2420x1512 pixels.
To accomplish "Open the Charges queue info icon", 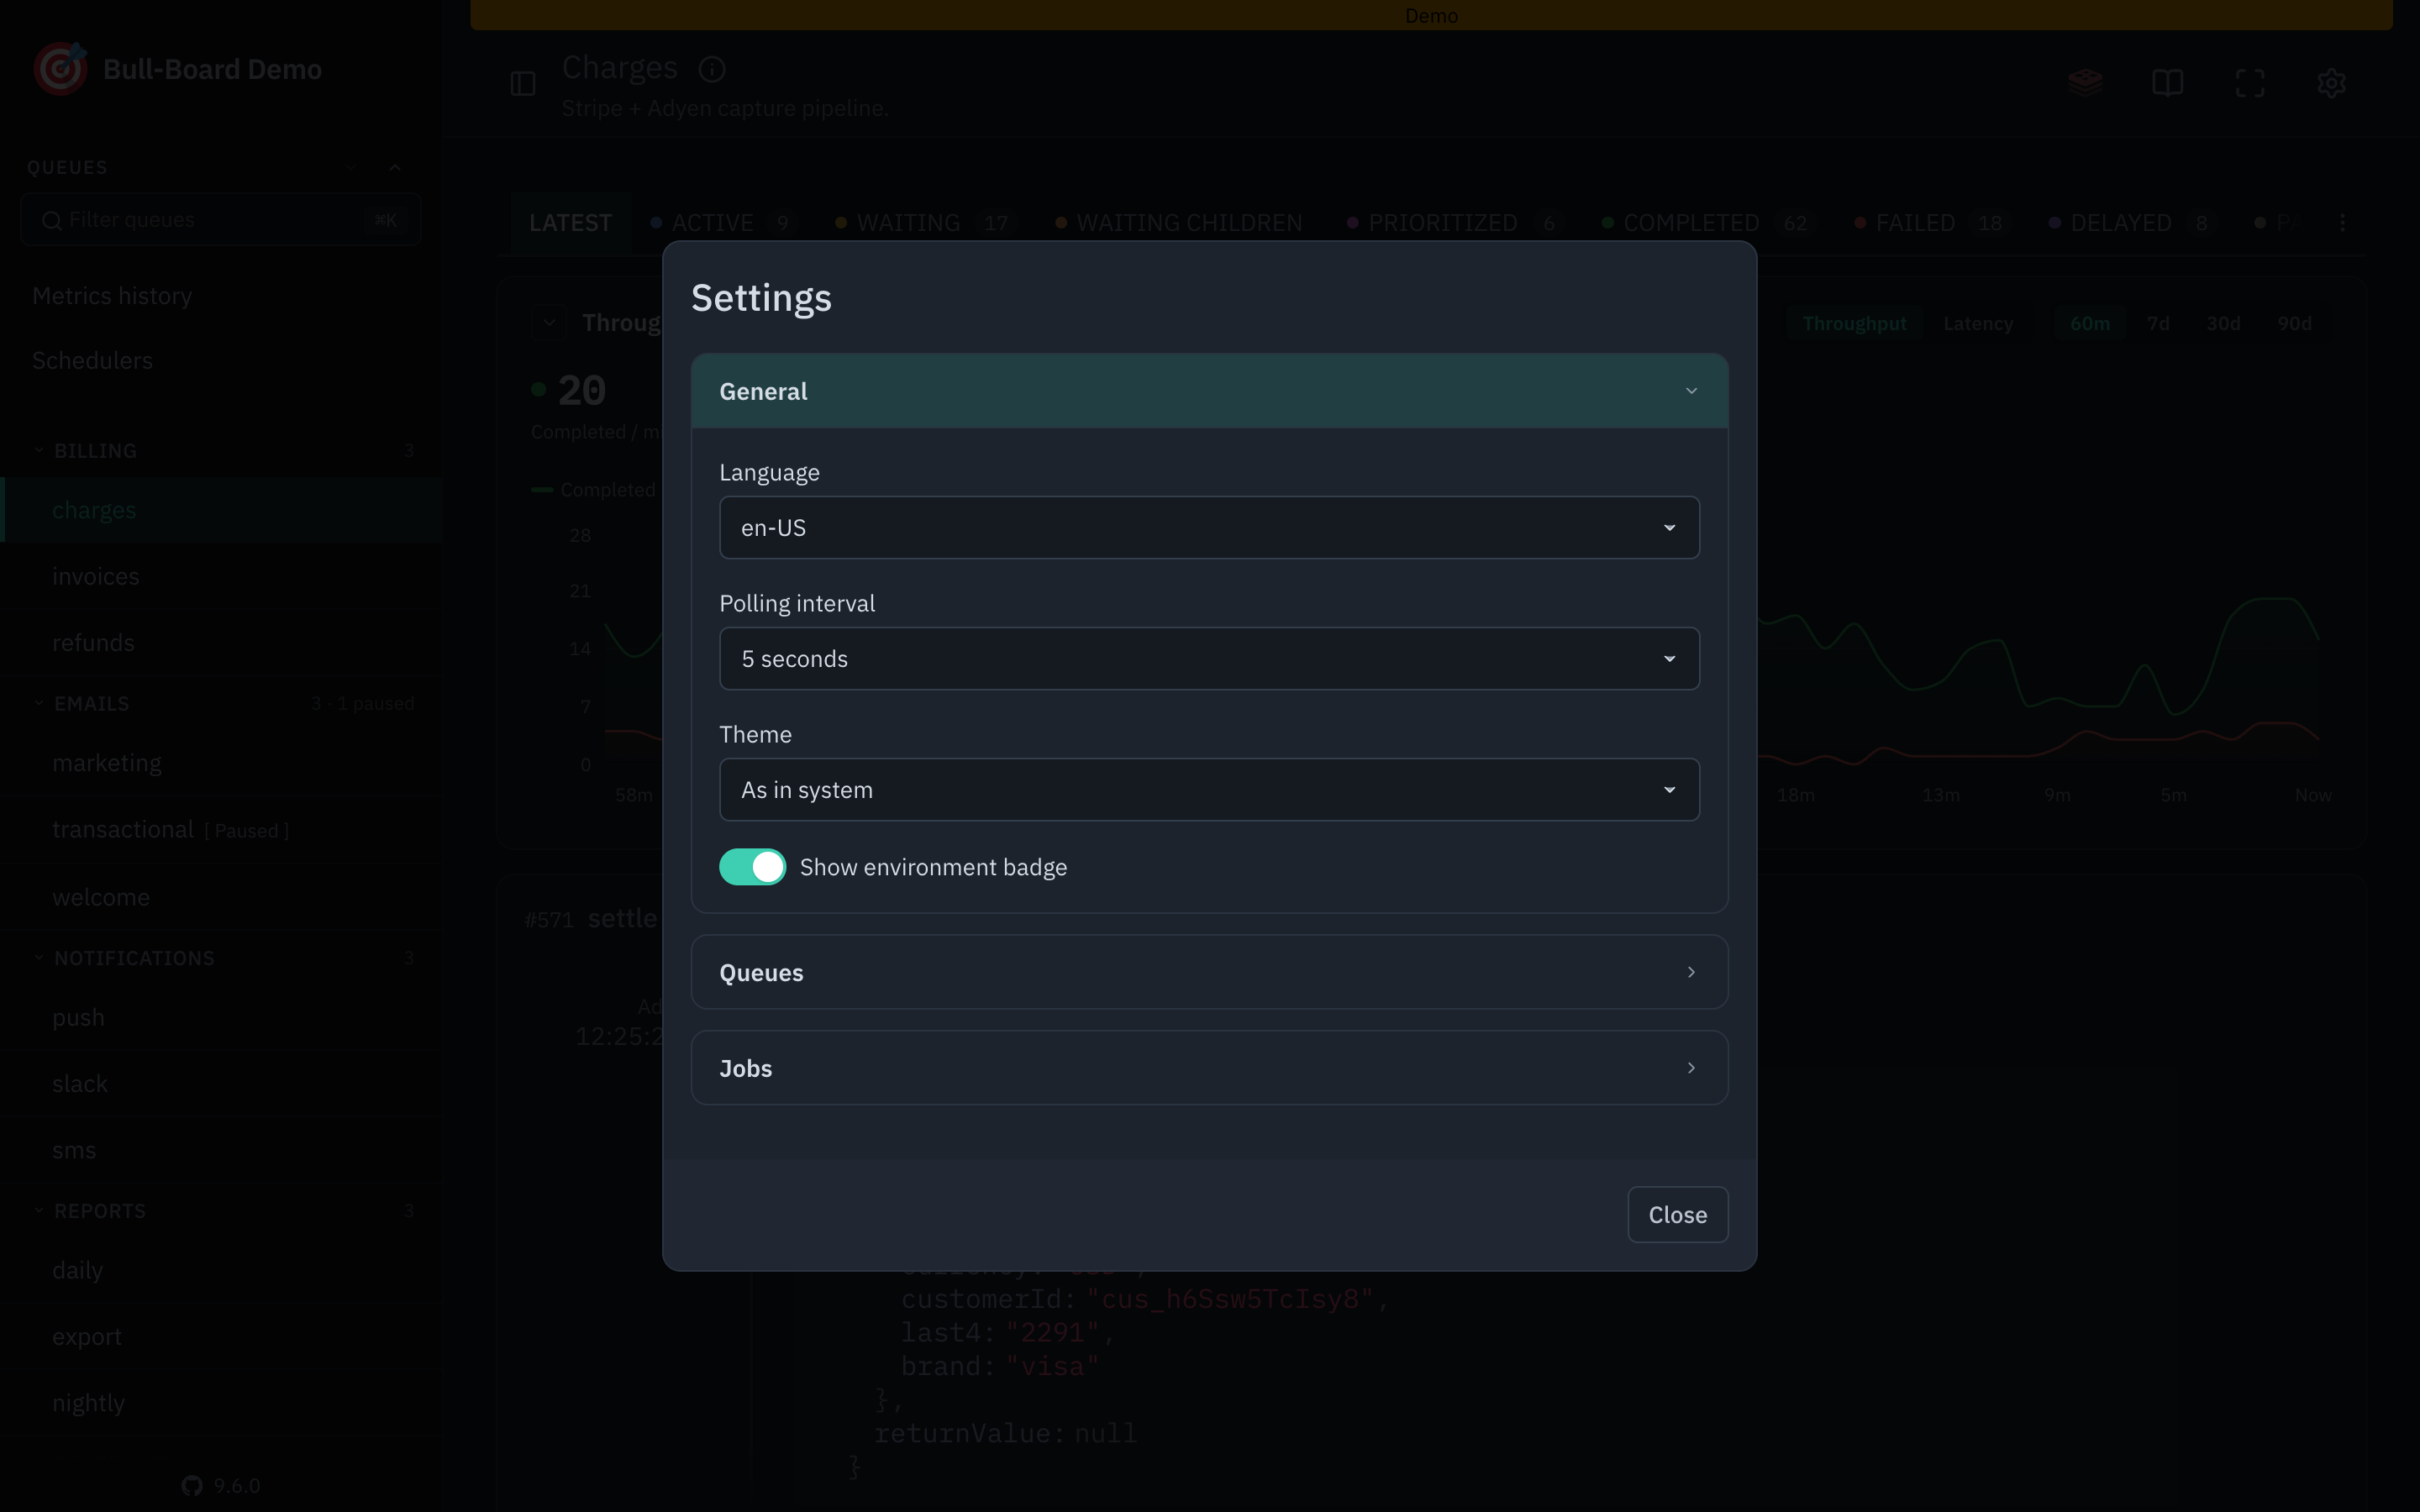I will 712,69.
